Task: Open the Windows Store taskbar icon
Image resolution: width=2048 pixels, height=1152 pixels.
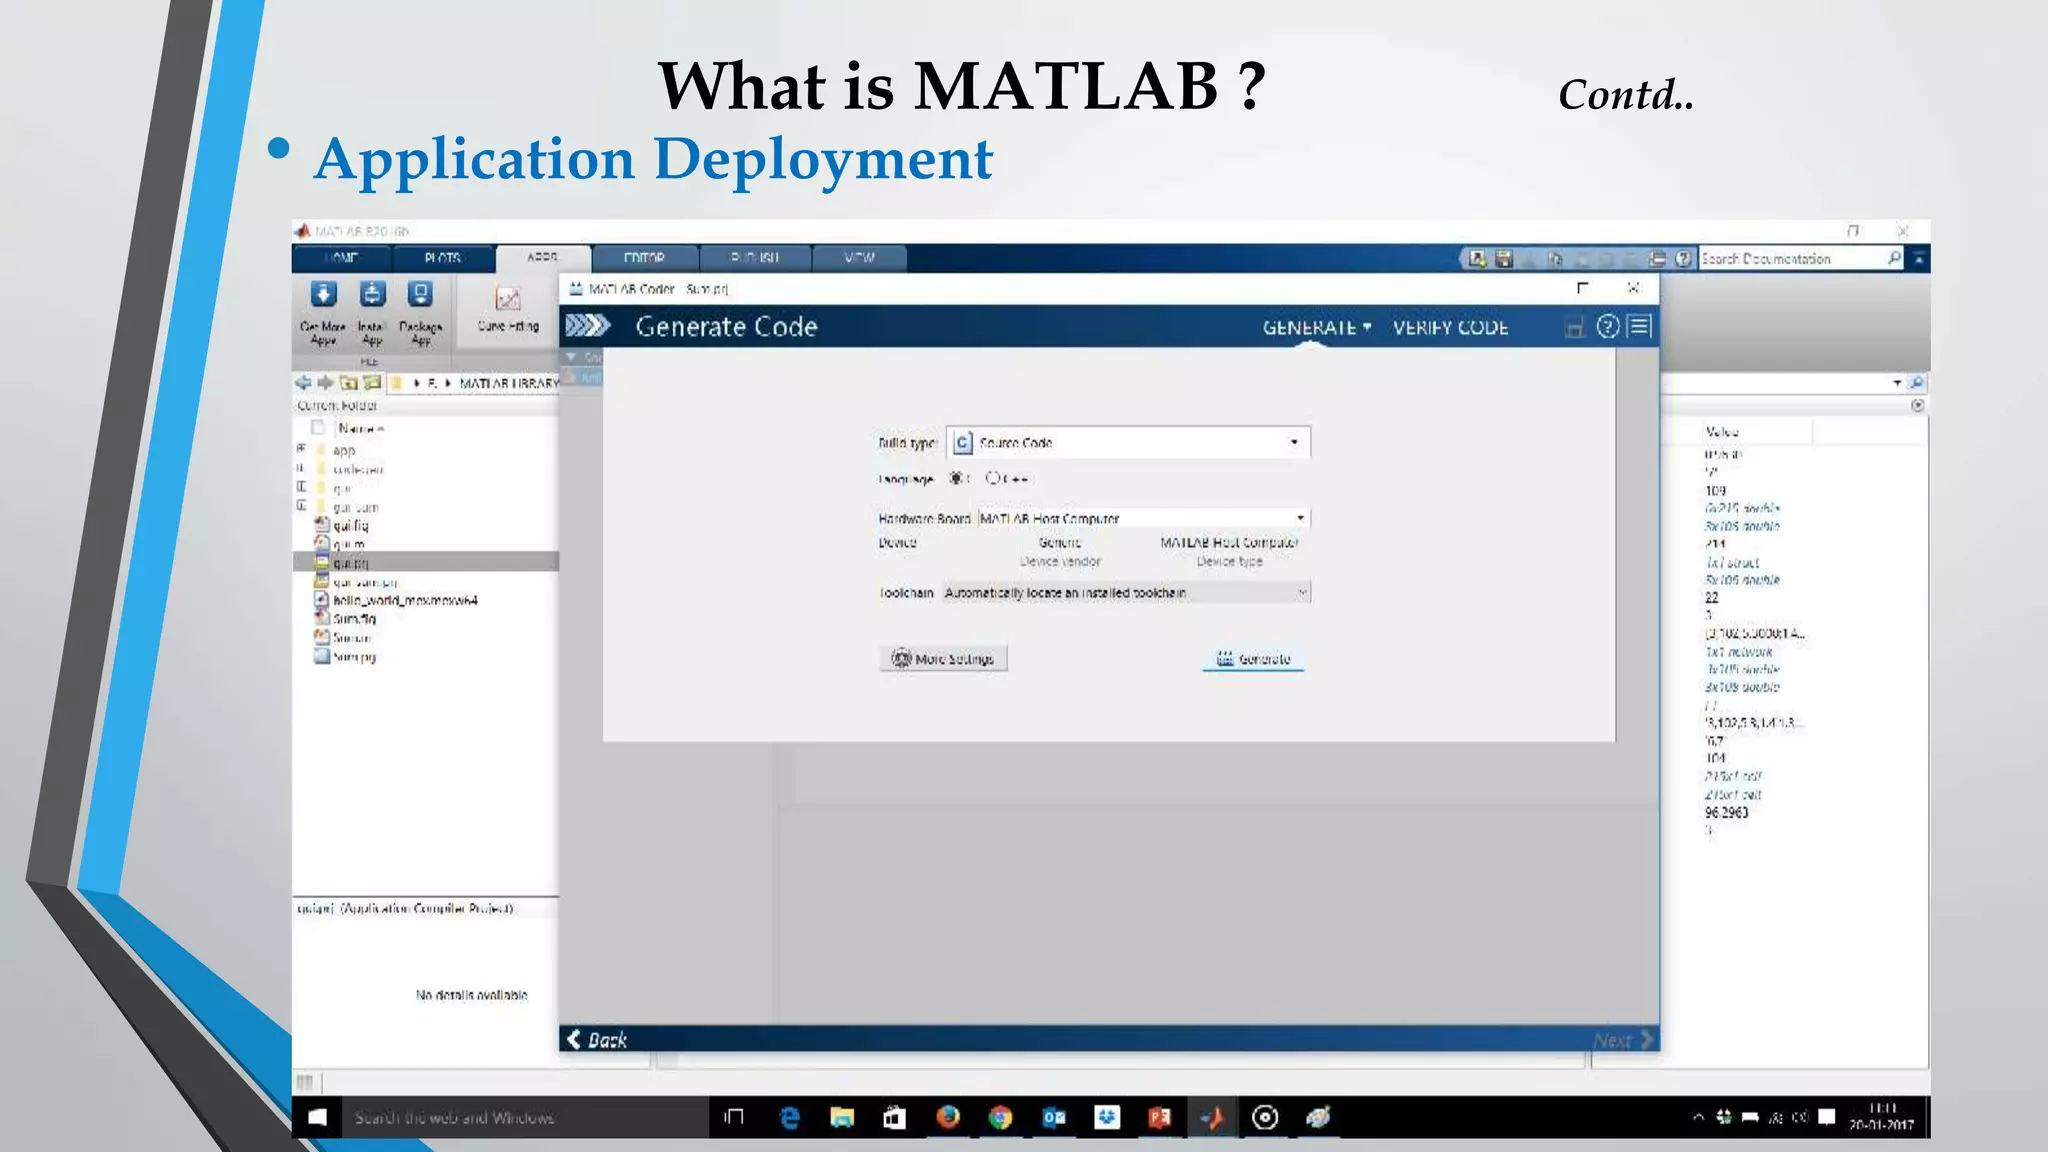Action: [894, 1118]
